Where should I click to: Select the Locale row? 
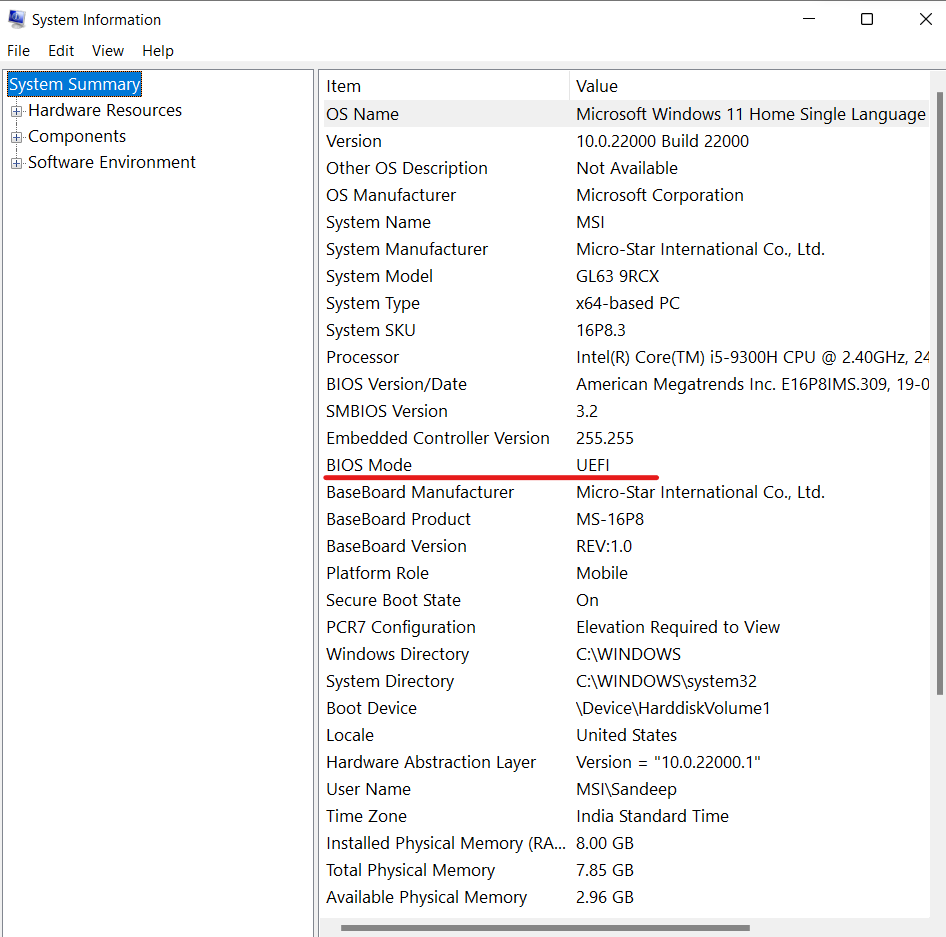click(x=626, y=735)
